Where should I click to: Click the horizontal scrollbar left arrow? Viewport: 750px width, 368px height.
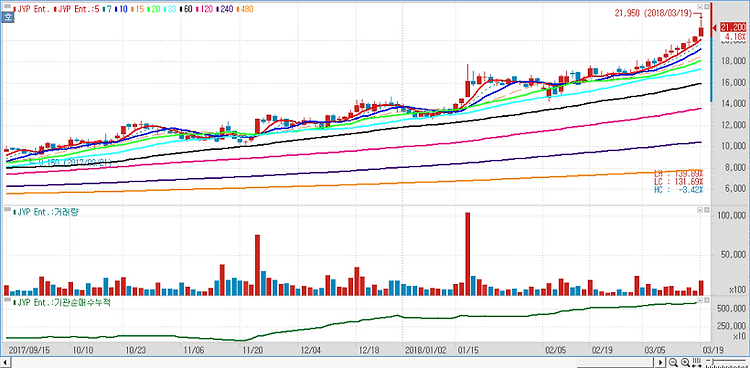[6, 363]
